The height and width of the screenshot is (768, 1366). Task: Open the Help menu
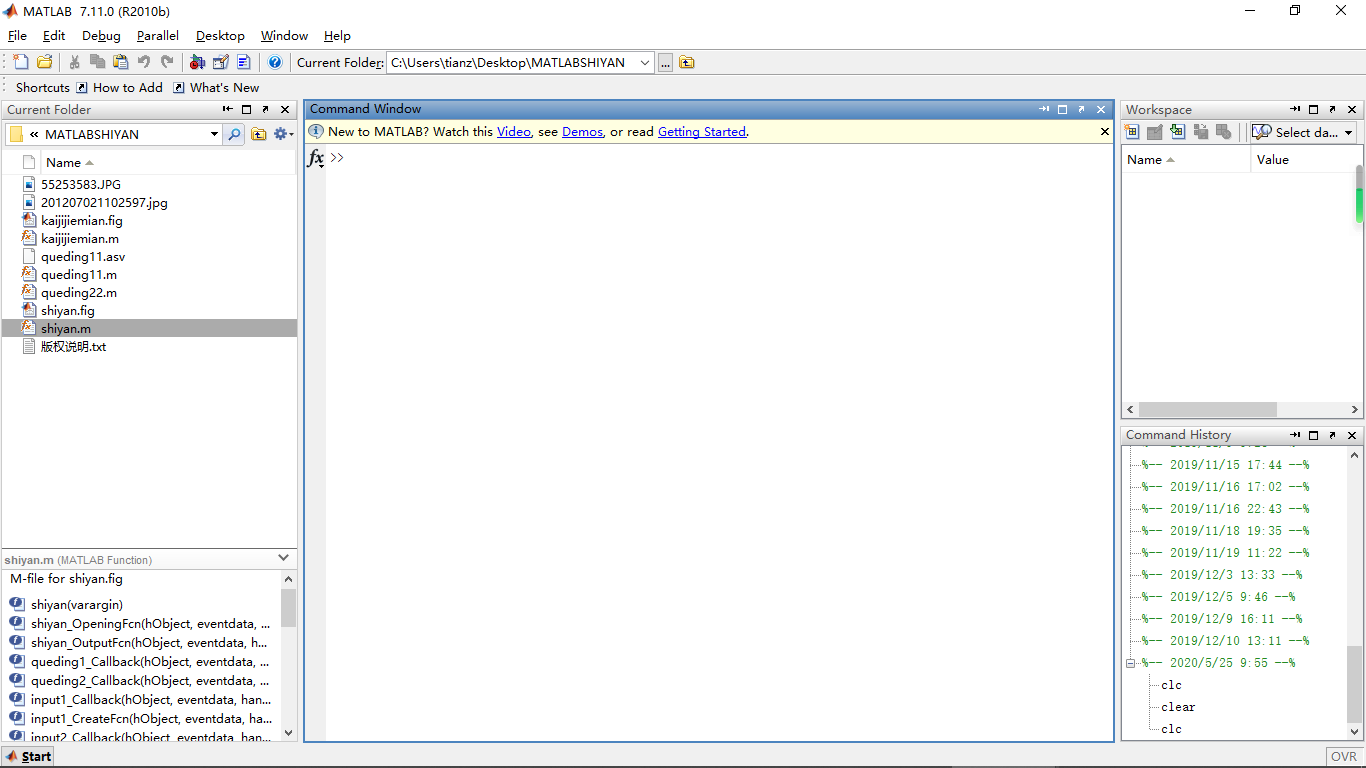[337, 35]
